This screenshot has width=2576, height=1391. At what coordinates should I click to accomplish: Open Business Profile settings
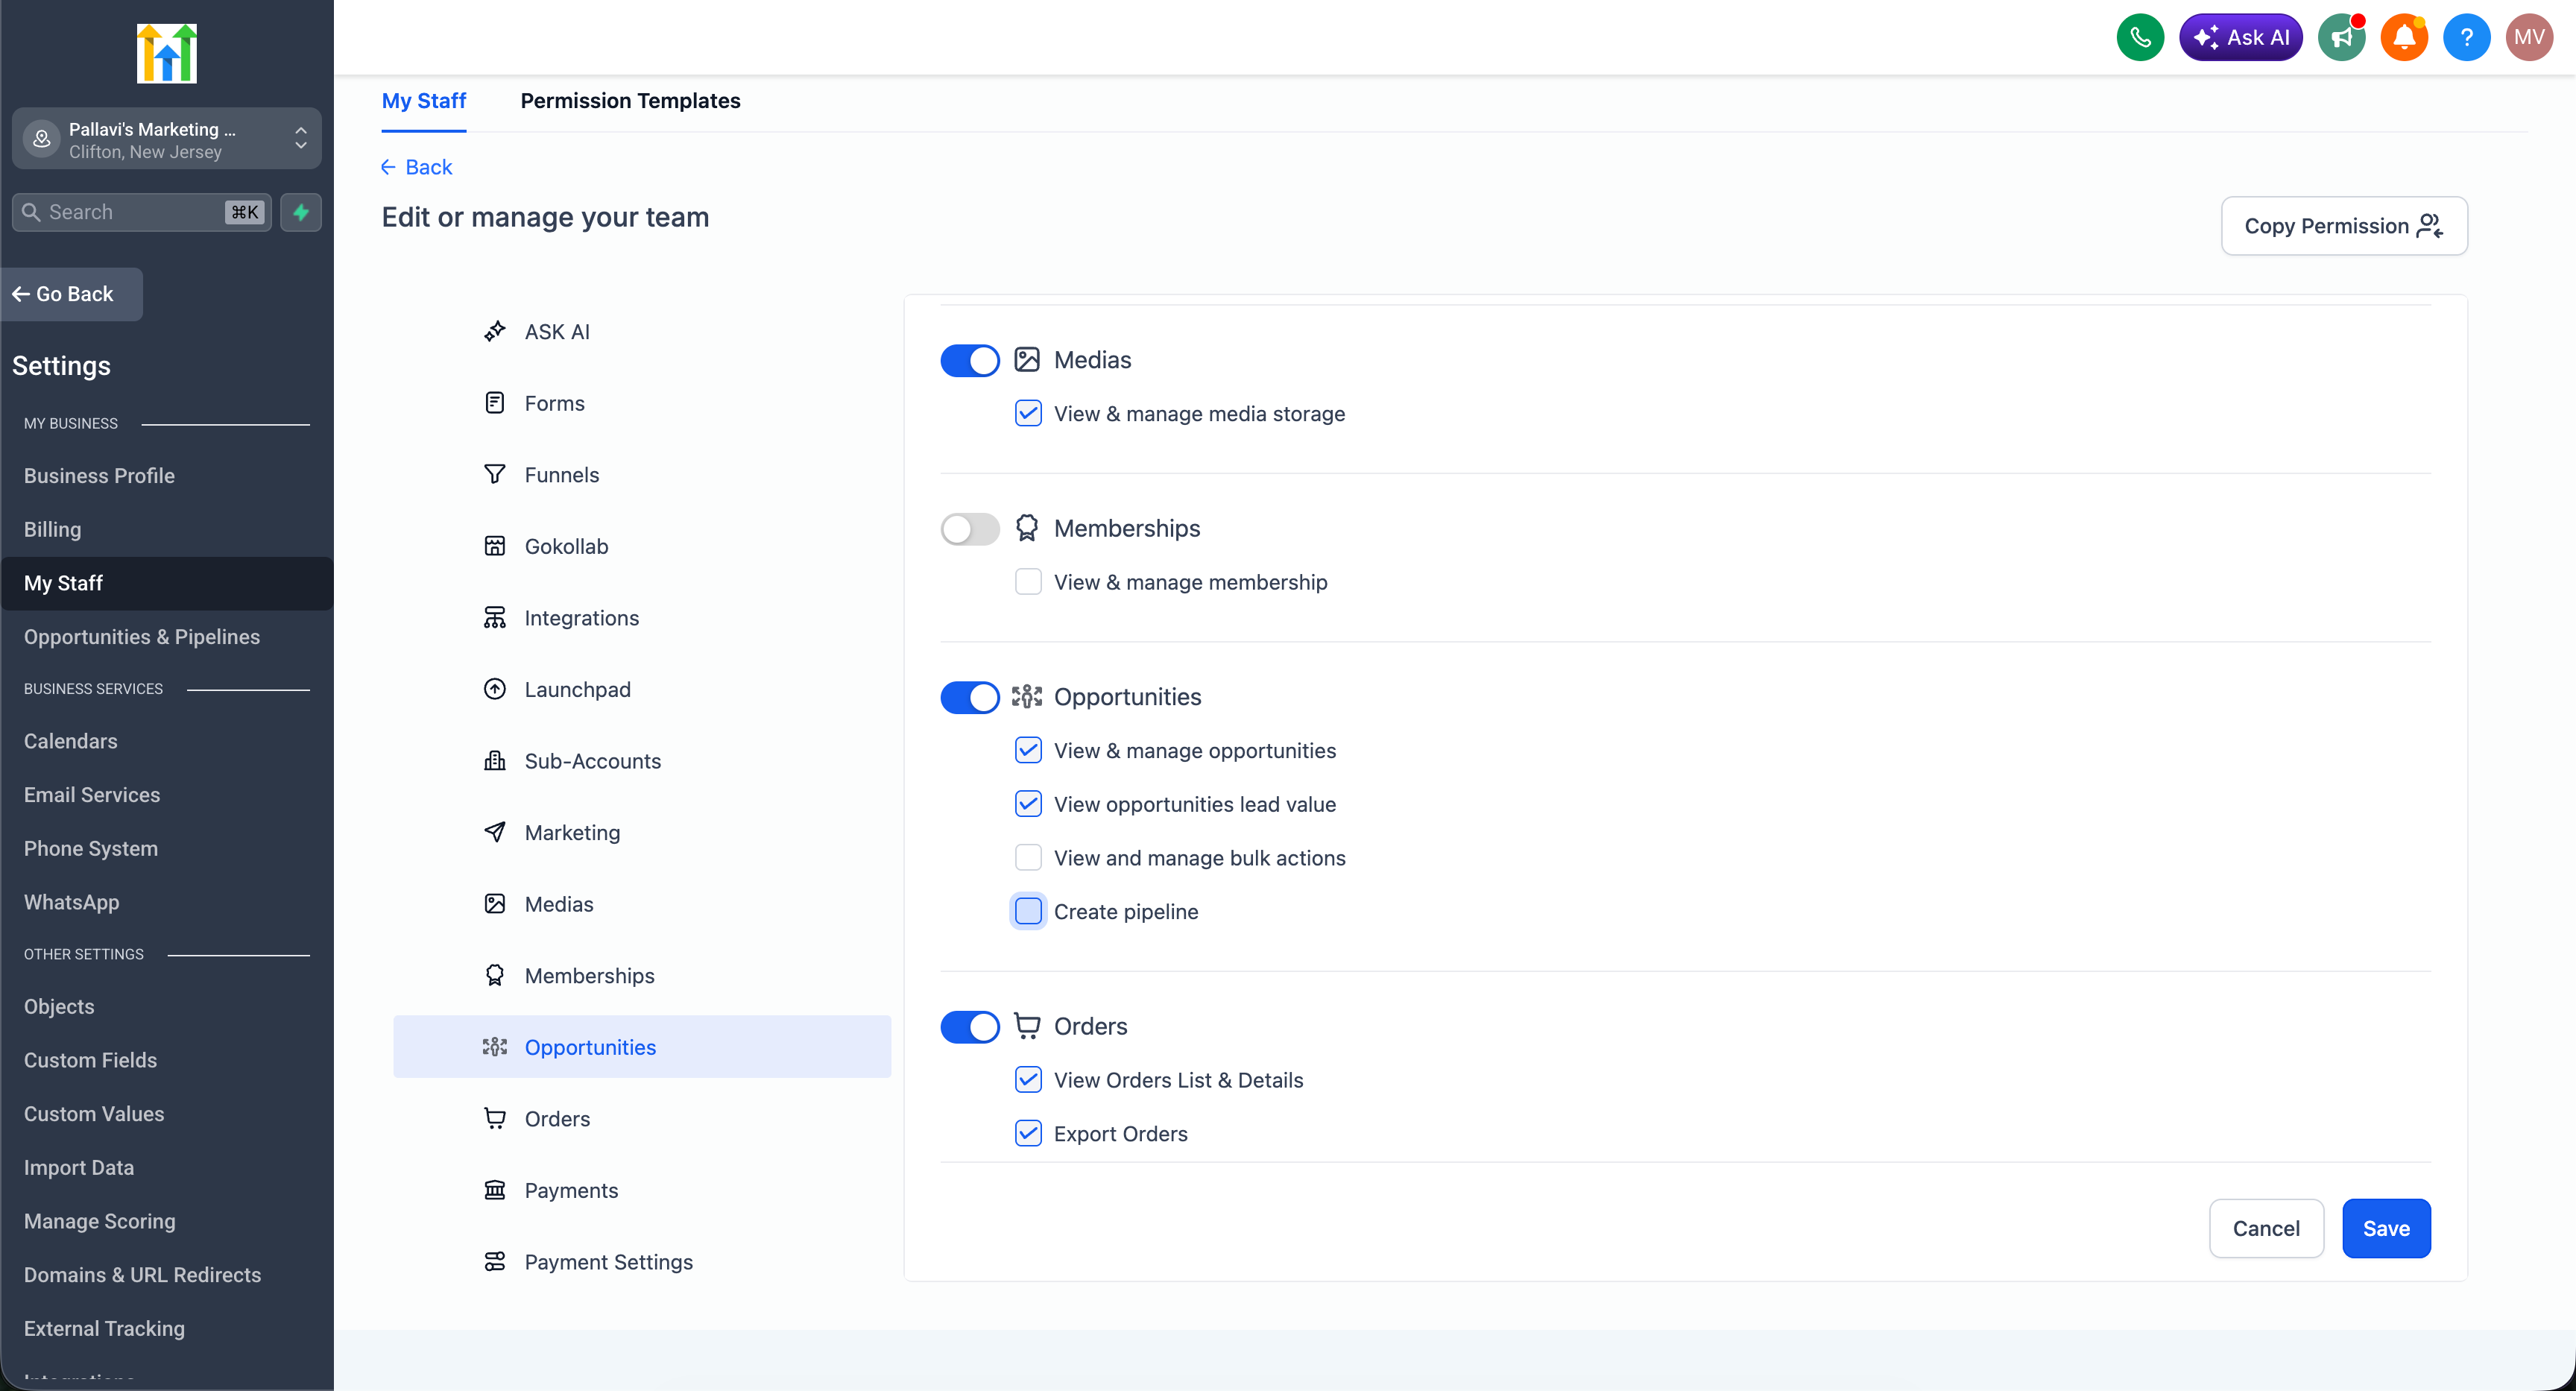tap(99, 476)
